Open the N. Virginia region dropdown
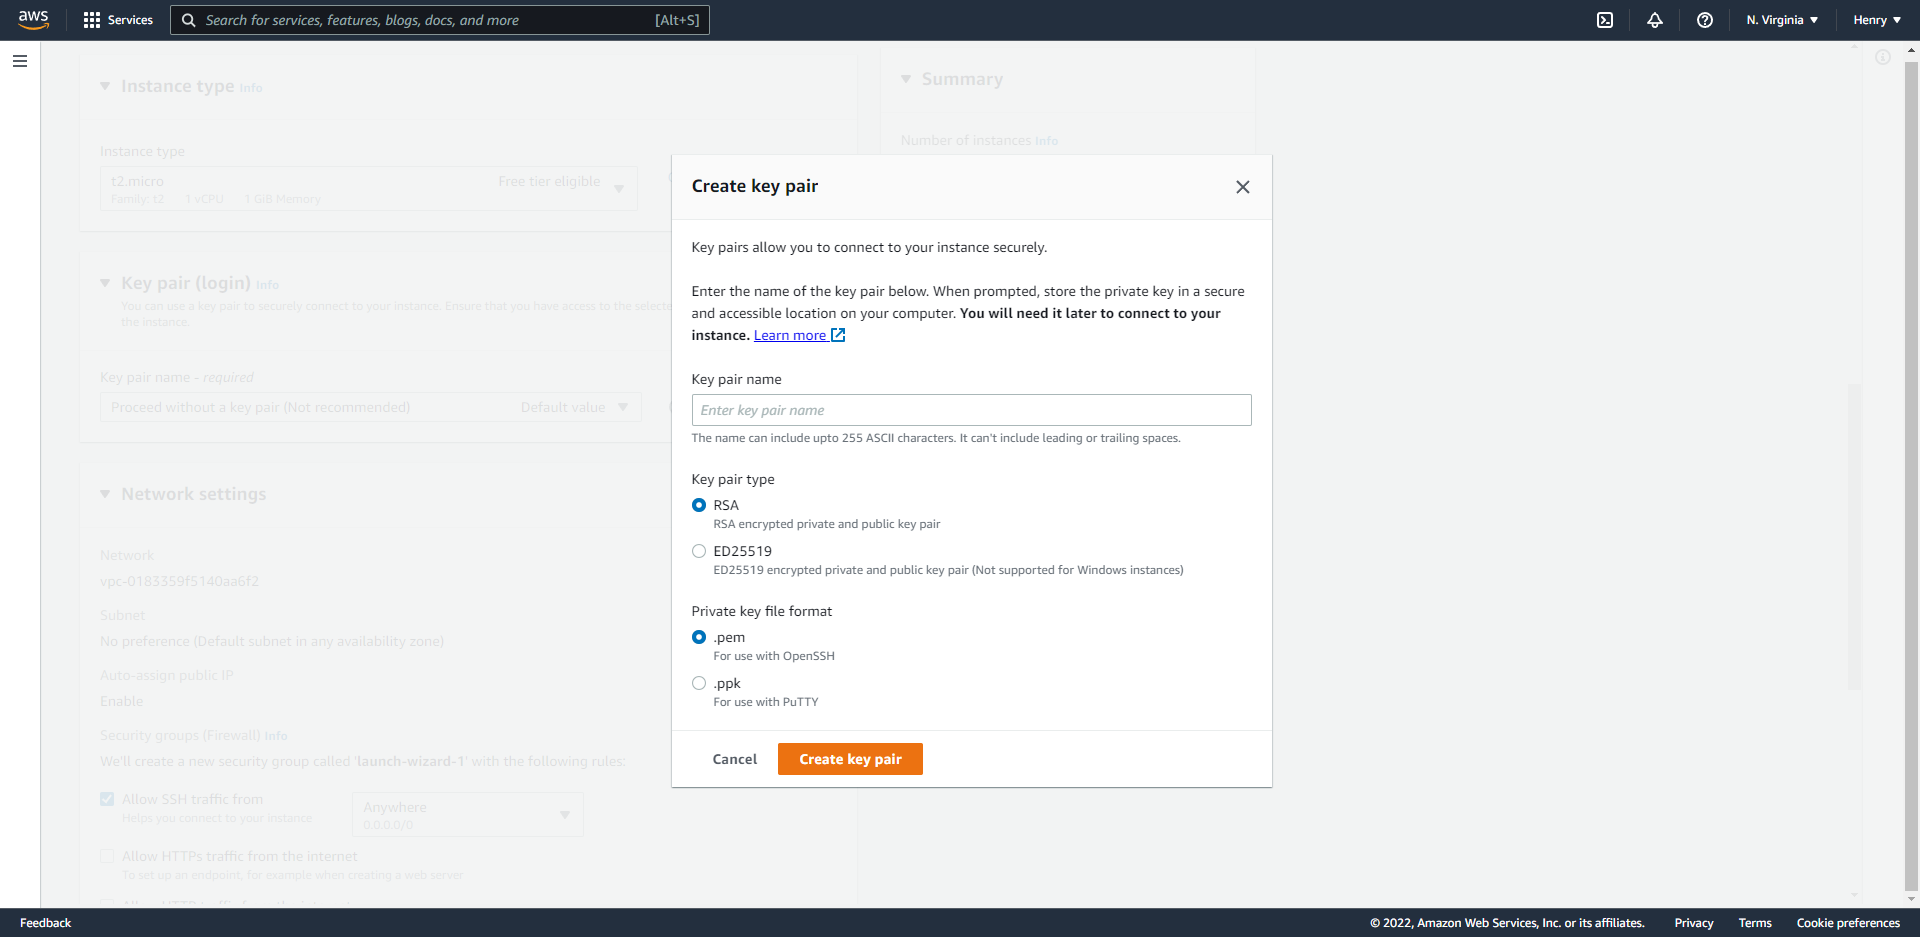Image resolution: width=1920 pixels, height=937 pixels. tap(1781, 19)
